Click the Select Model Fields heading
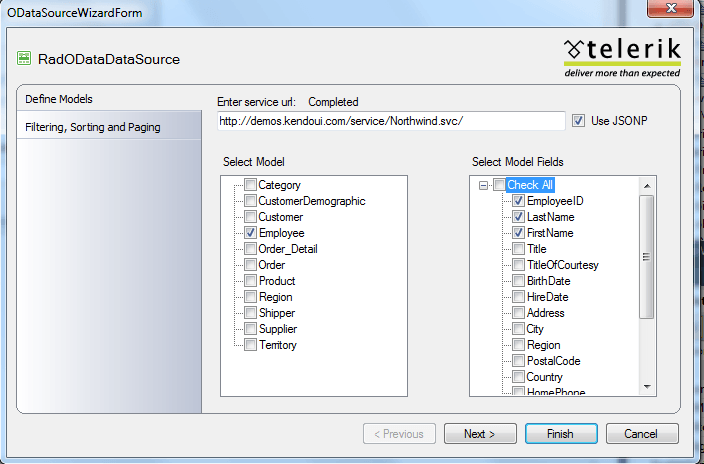Viewport: 704px width, 464px height. (518, 162)
